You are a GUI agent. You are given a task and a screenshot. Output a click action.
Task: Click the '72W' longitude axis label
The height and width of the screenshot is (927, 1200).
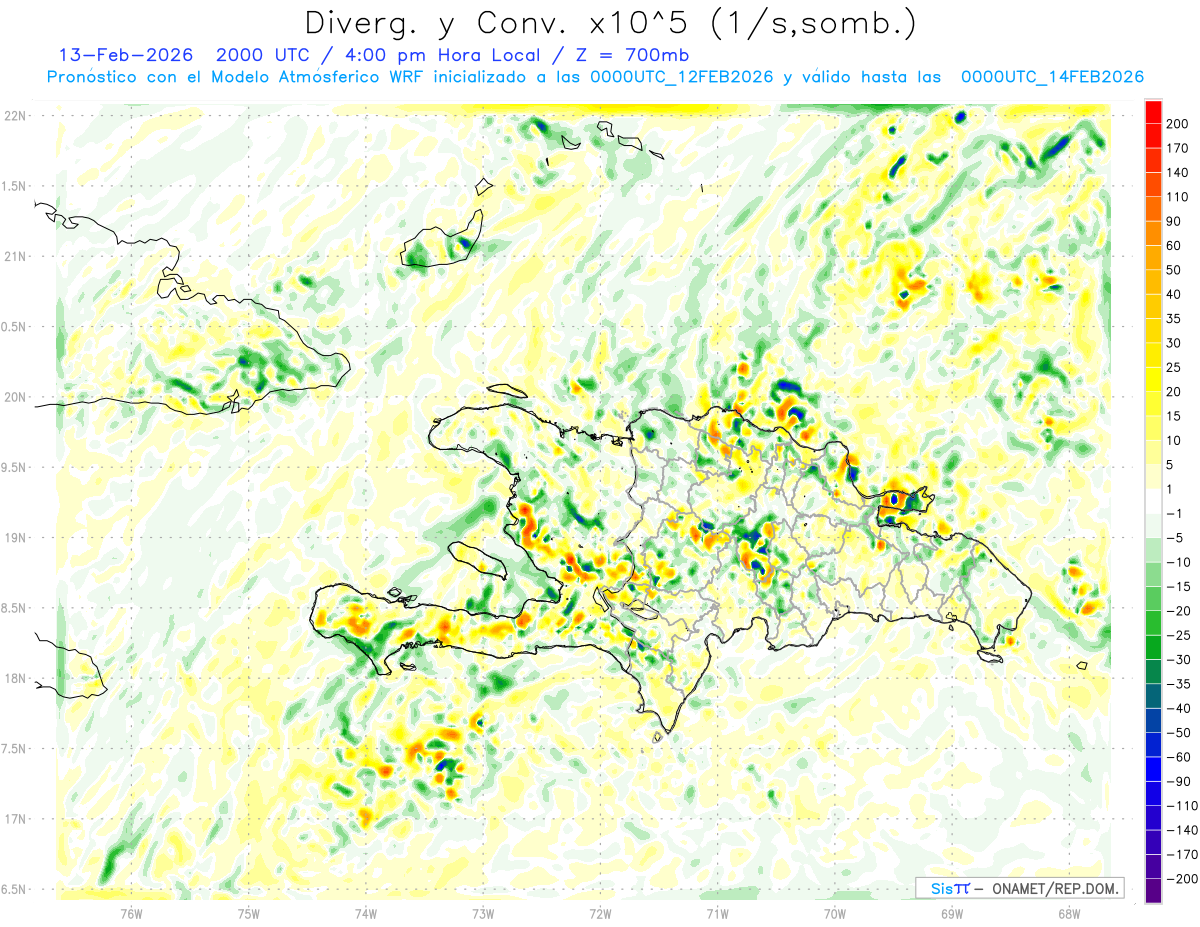coord(600,913)
